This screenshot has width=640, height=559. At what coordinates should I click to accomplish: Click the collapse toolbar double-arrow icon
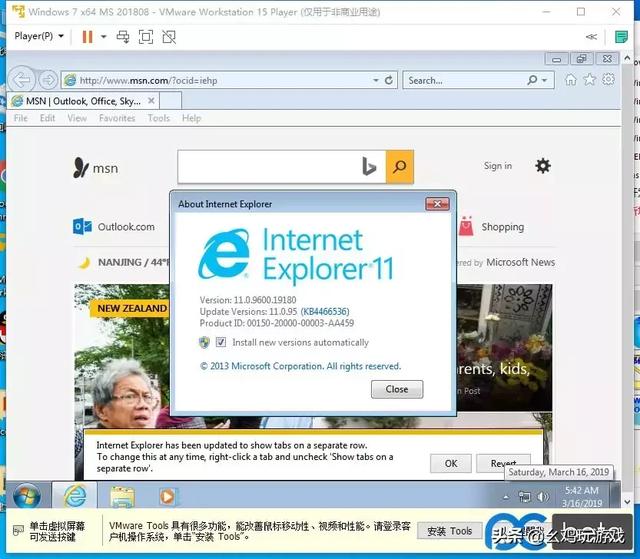coord(591,37)
